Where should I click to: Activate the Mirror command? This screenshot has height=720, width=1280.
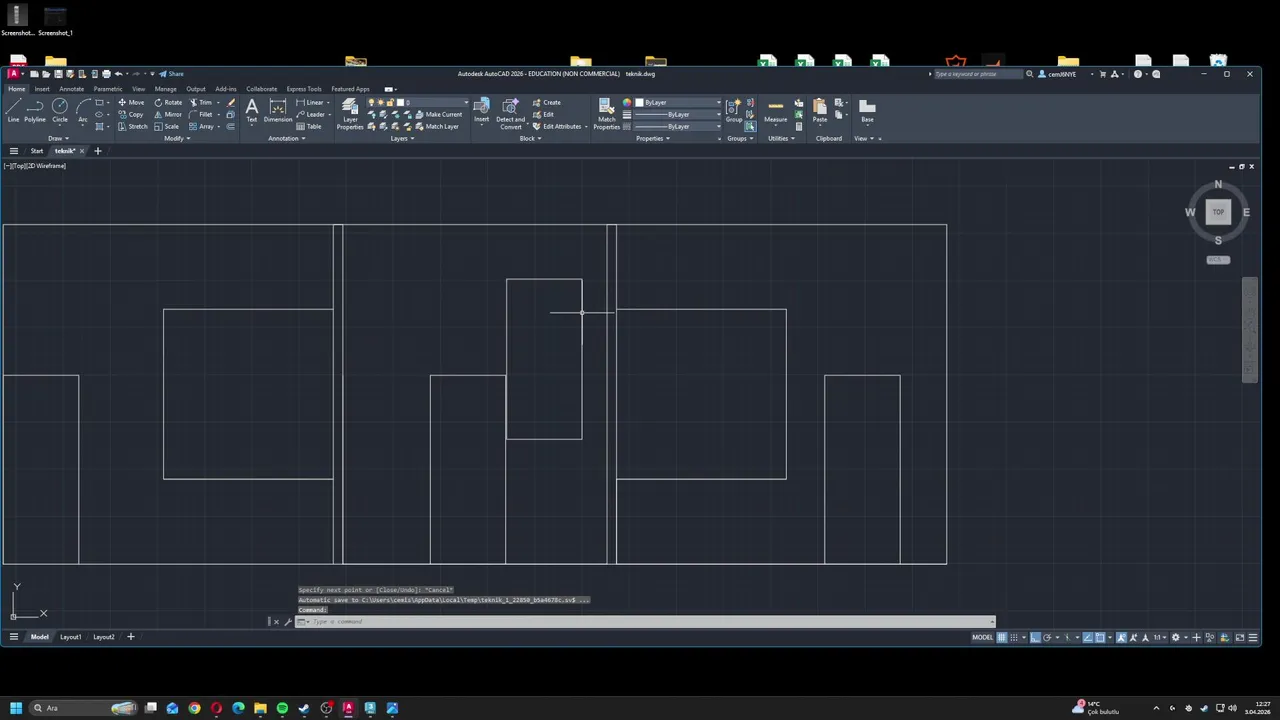(x=168, y=114)
